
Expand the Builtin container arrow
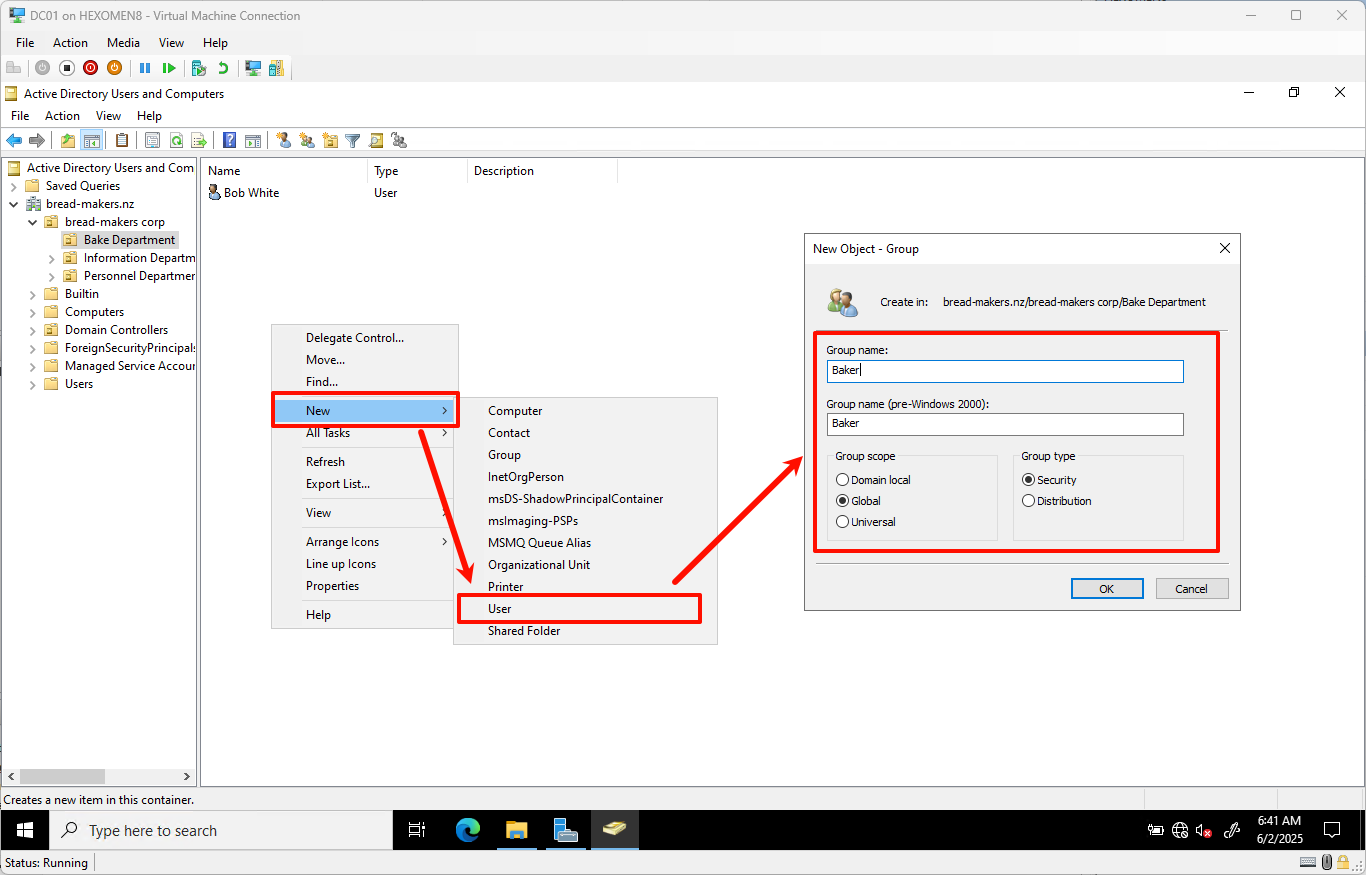pos(33,294)
